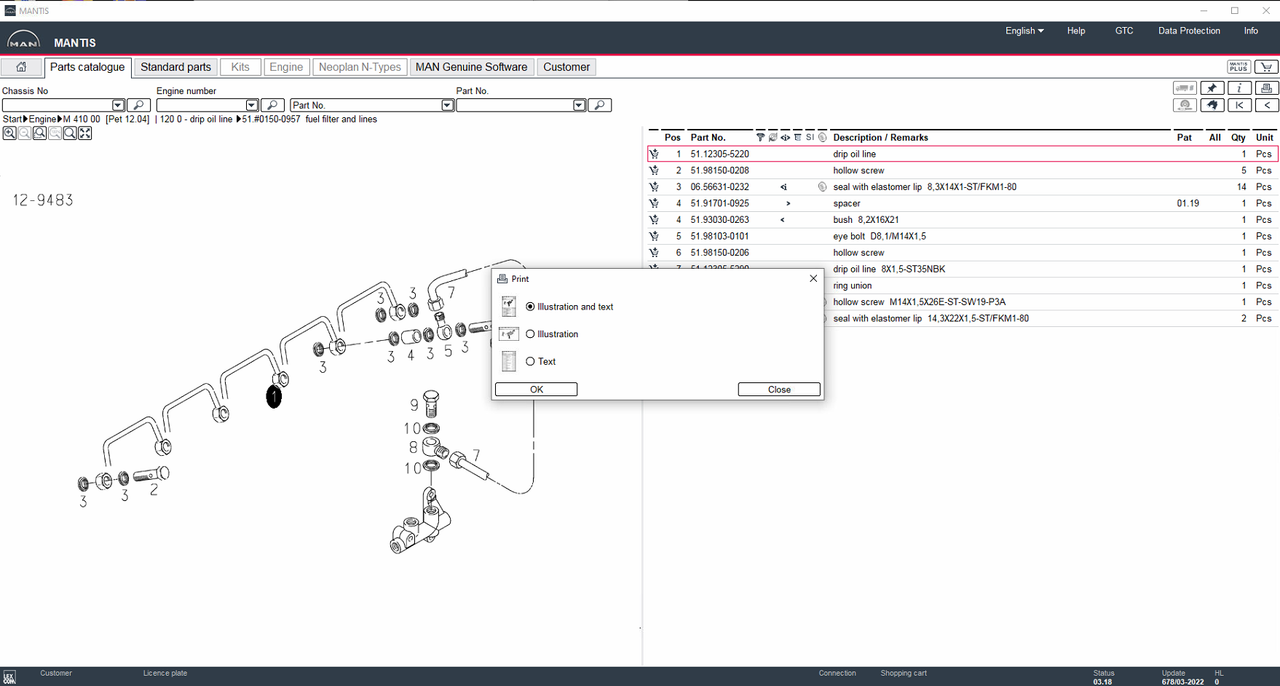Add hollow screw 51.98150-0206 to cart
This screenshot has width=1280, height=686.
pyautogui.click(x=653, y=253)
